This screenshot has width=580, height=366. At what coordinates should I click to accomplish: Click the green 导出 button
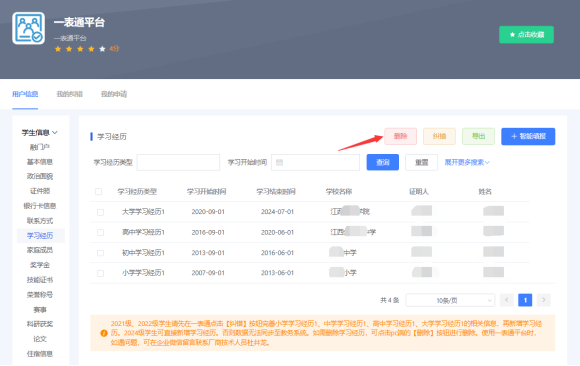[478, 136]
